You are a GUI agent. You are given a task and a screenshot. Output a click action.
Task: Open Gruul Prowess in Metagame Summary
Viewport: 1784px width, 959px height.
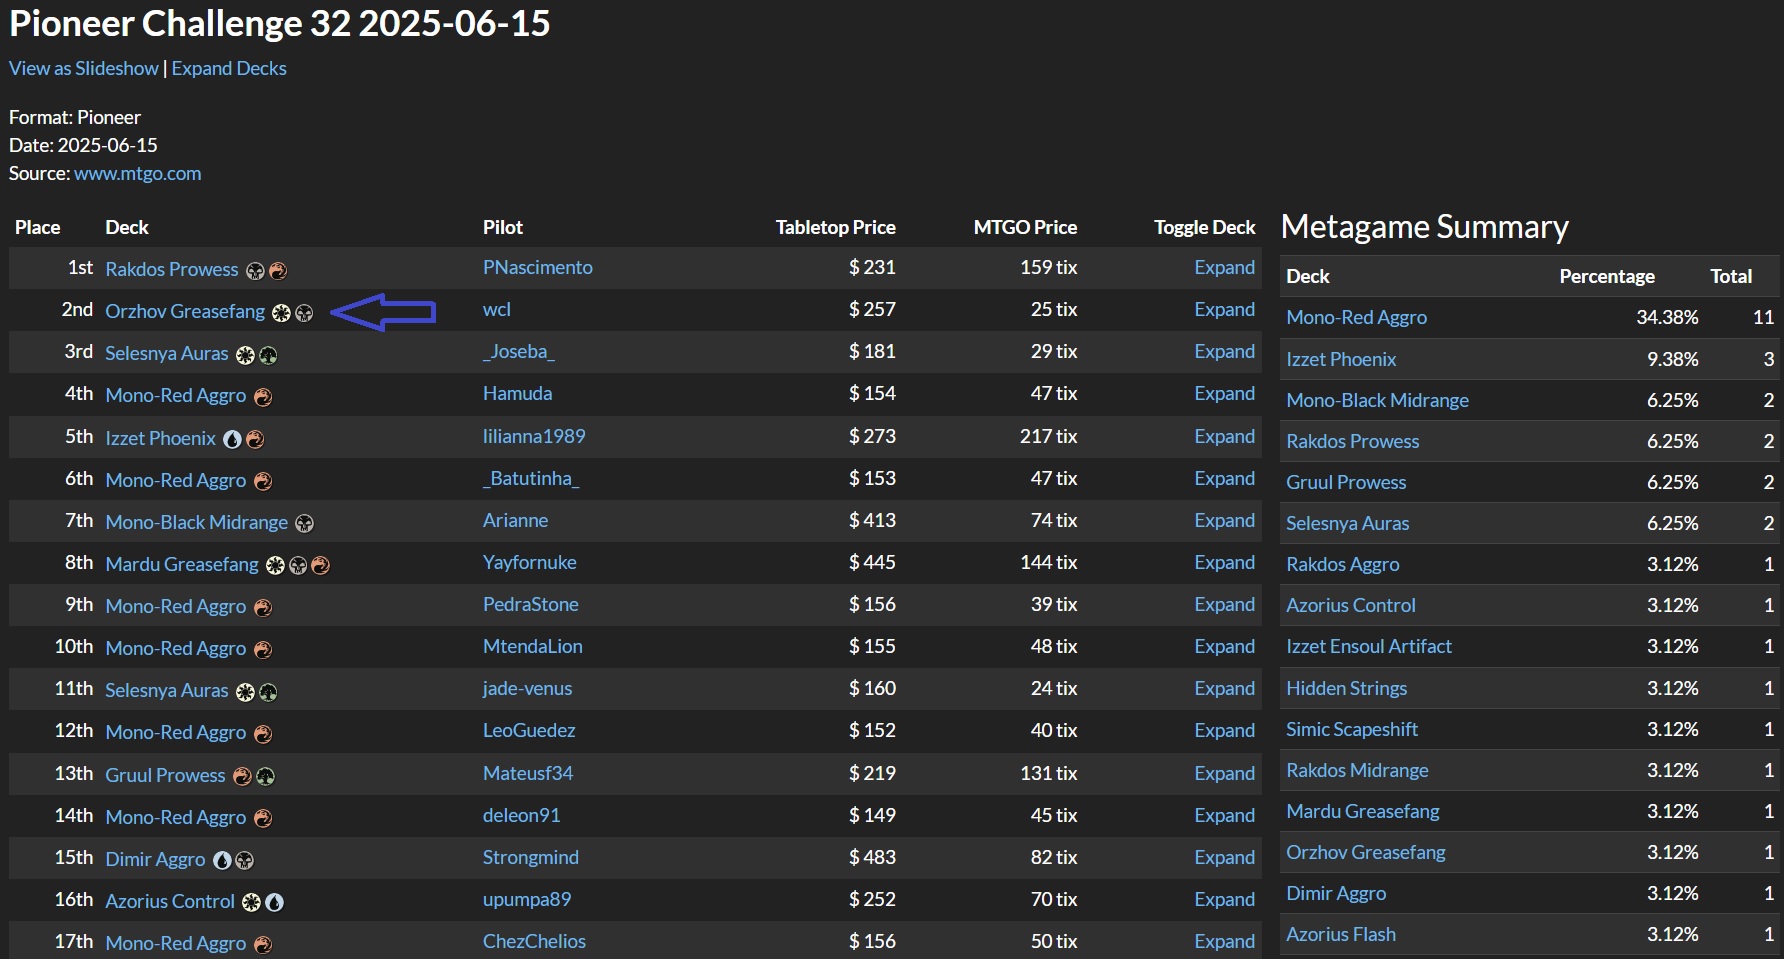pyautogui.click(x=1346, y=482)
